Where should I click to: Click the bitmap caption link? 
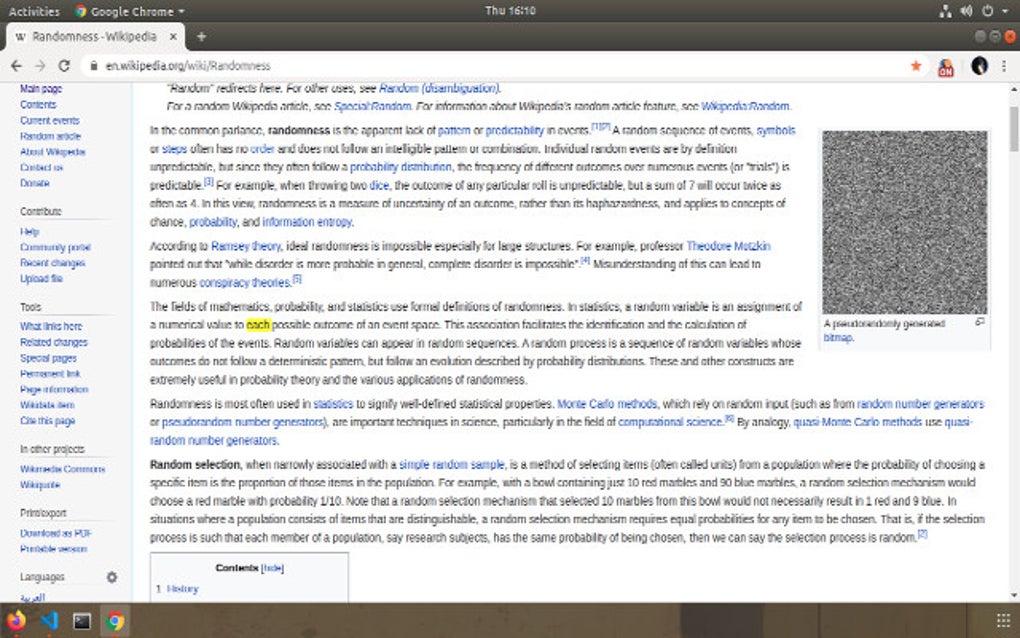[838, 338]
